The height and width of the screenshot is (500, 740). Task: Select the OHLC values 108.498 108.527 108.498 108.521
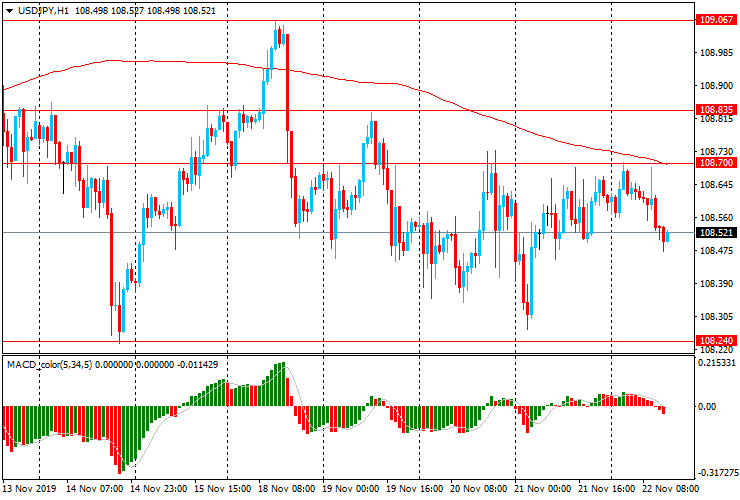point(145,11)
